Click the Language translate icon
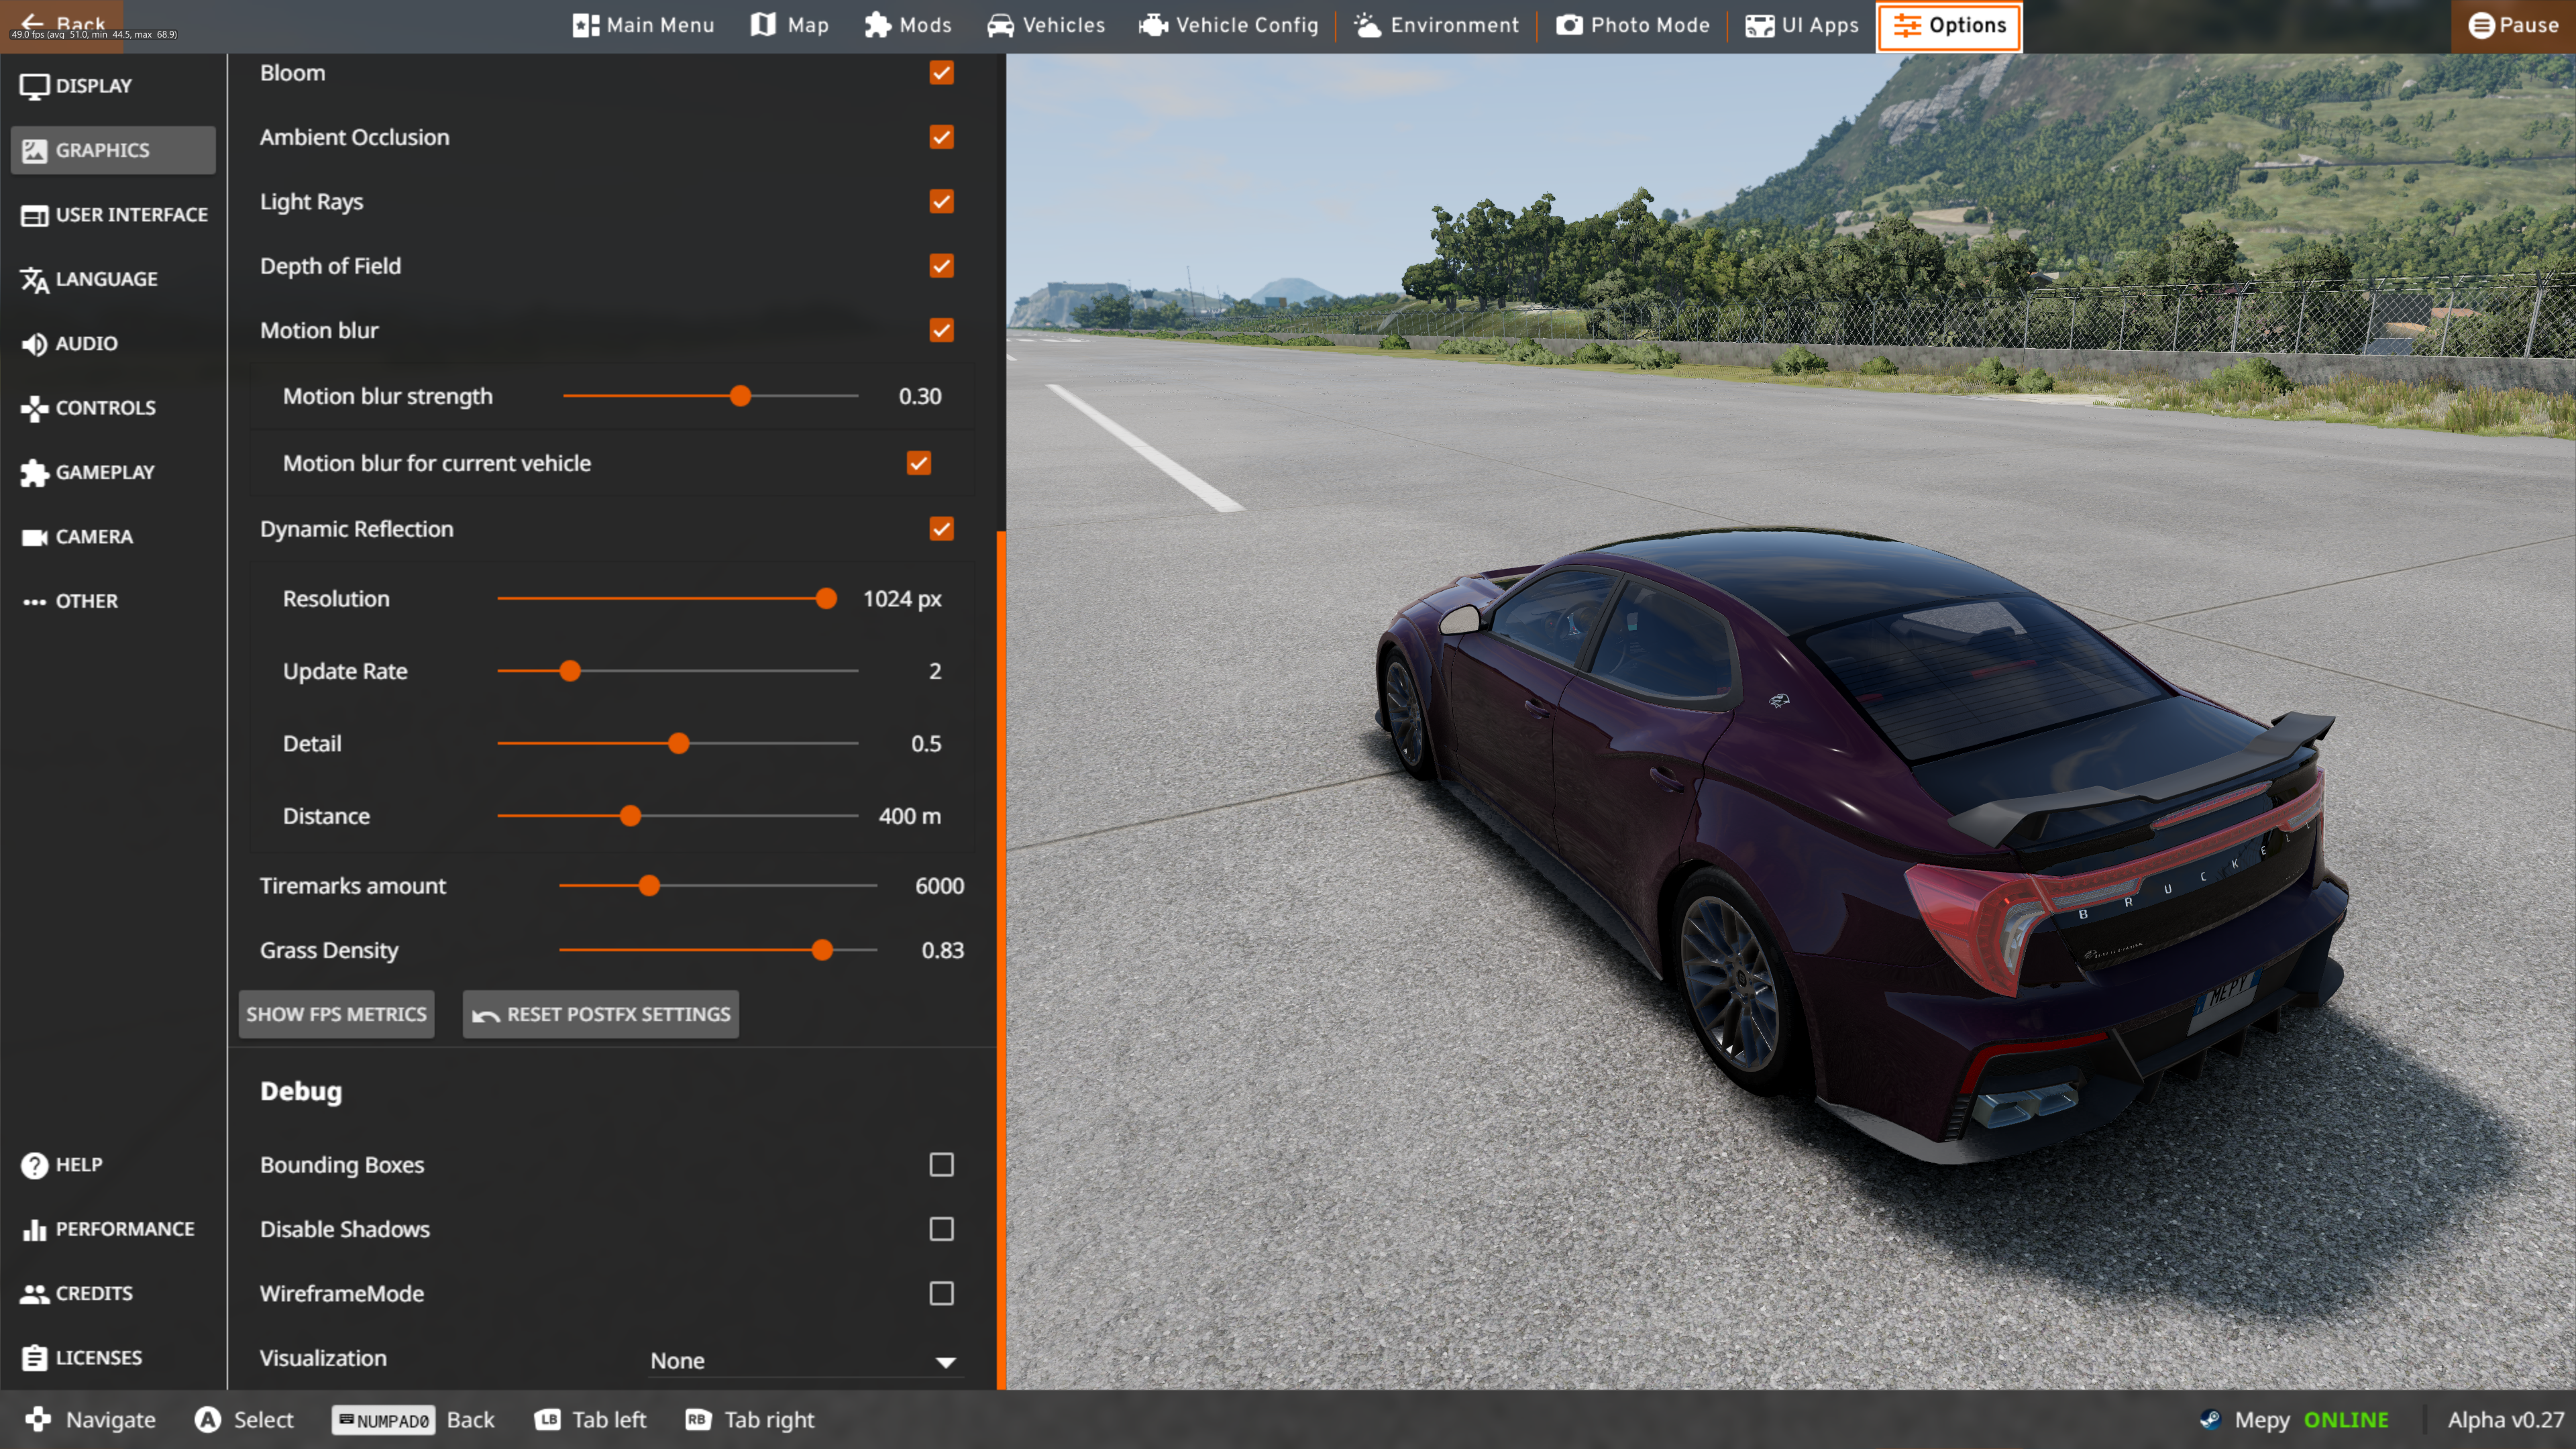Image resolution: width=2576 pixels, height=1449 pixels. pyautogui.click(x=34, y=280)
